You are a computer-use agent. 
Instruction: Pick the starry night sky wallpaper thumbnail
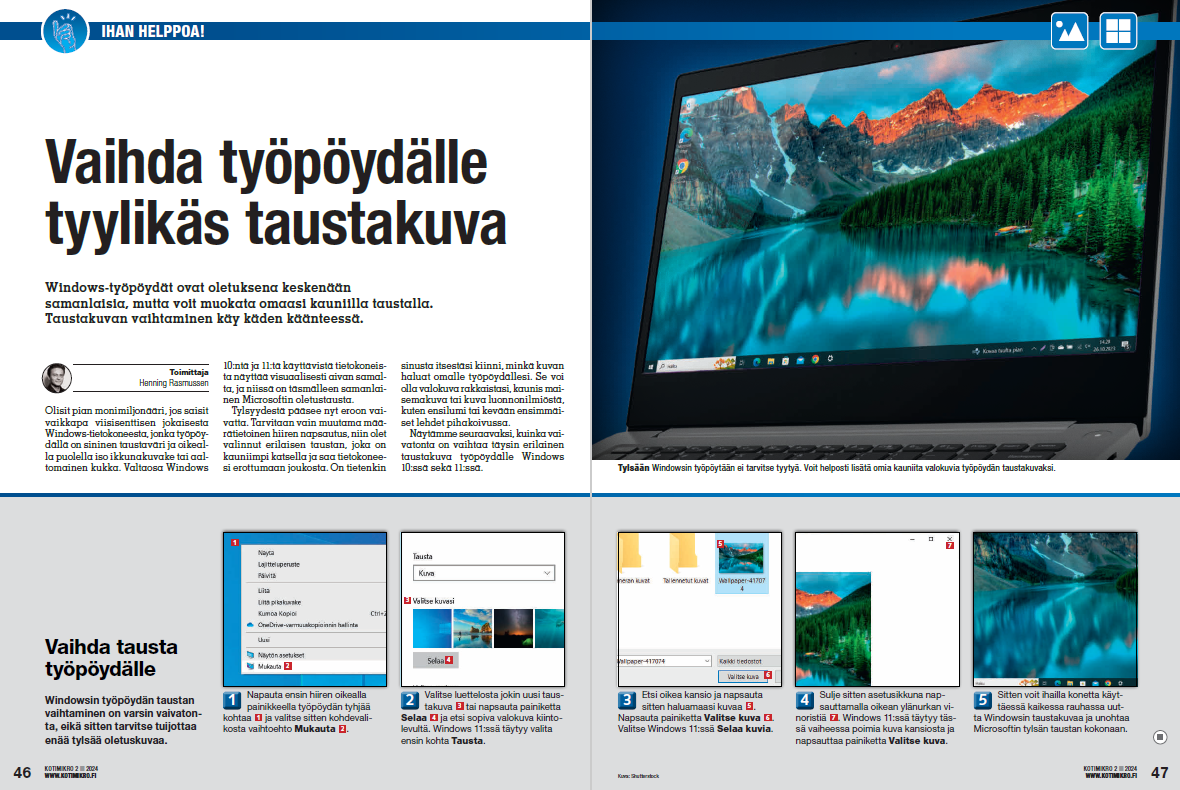513,628
